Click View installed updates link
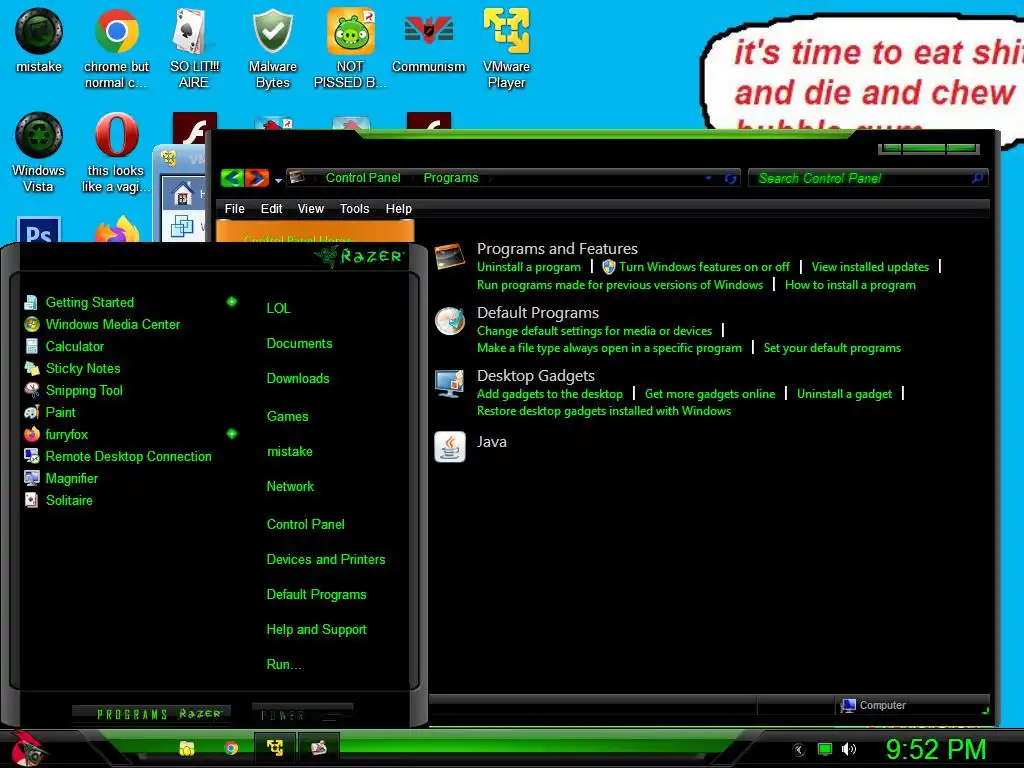Image resolution: width=1024 pixels, height=768 pixels. 870,266
